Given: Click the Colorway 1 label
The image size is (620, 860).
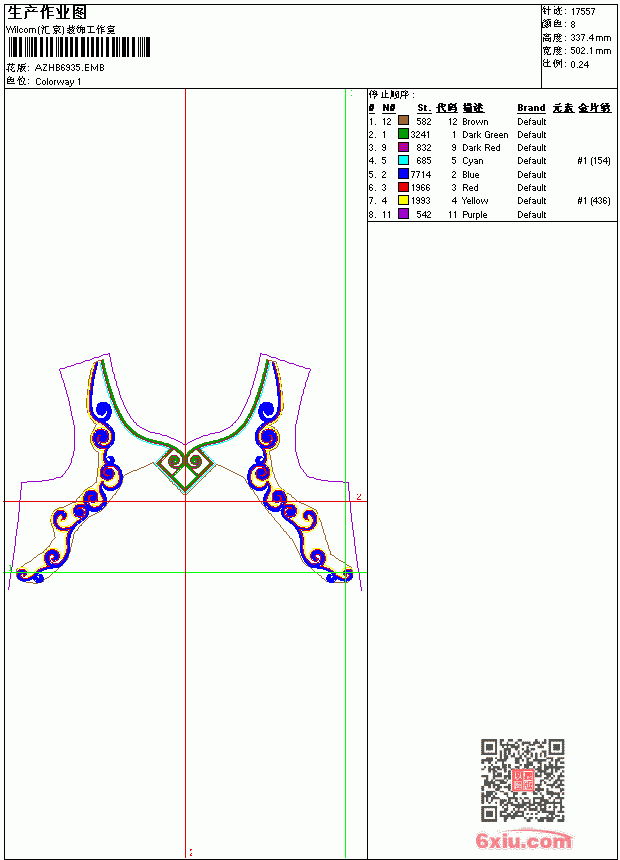Looking at the screenshot, I should point(58,82).
